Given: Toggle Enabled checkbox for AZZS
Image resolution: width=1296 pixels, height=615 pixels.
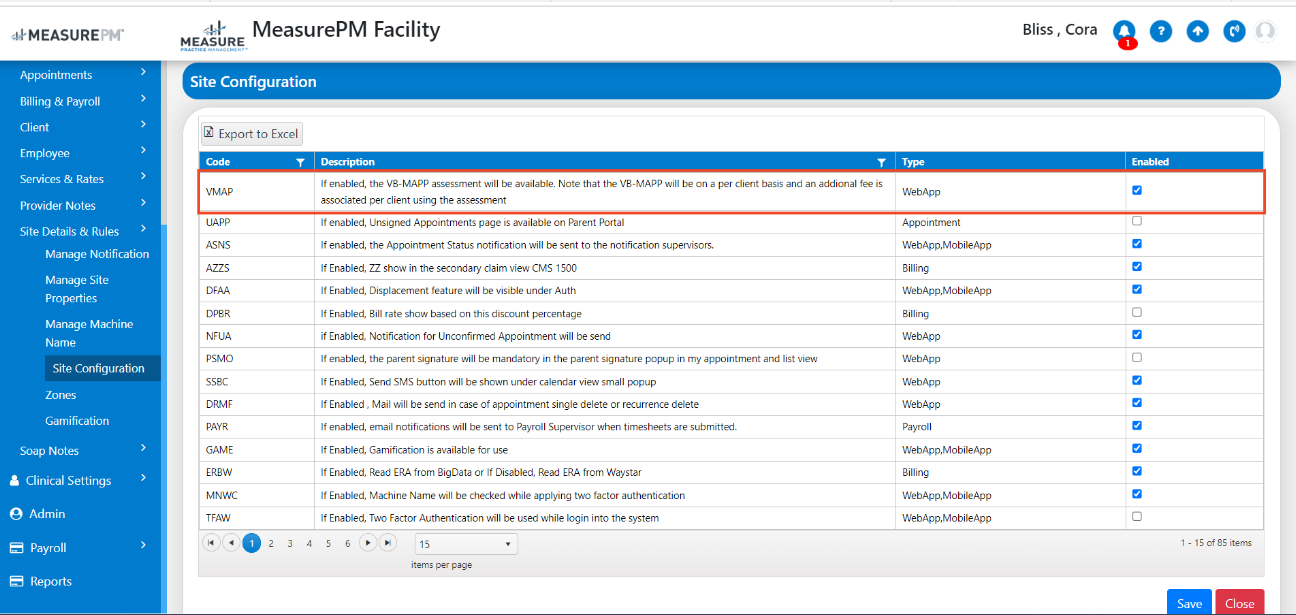Looking at the screenshot, I should [x=1137, y=267].
